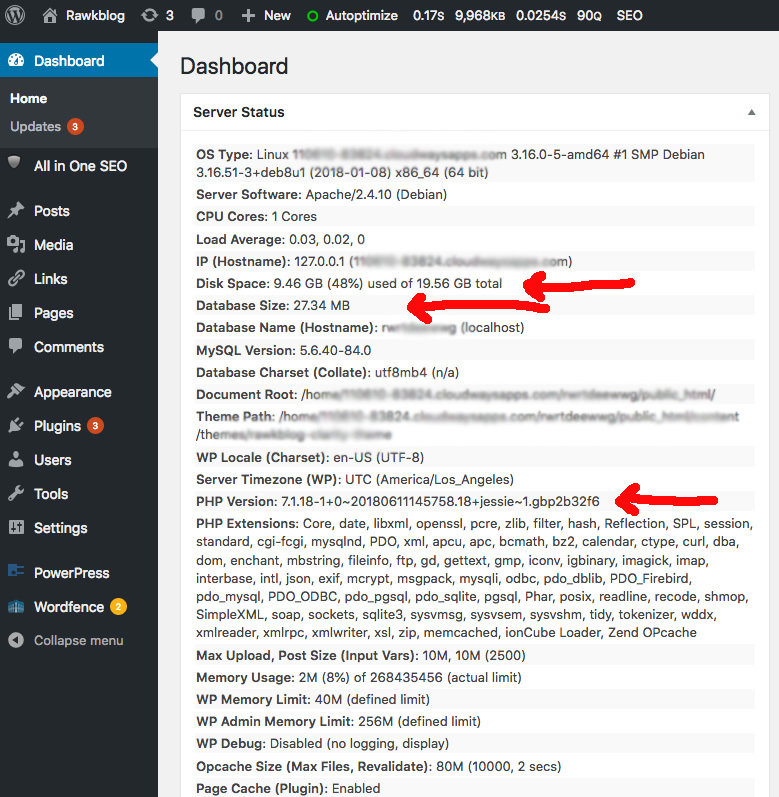Open the WordPress logo menu
779x797 pixels.
pos(15,15)
